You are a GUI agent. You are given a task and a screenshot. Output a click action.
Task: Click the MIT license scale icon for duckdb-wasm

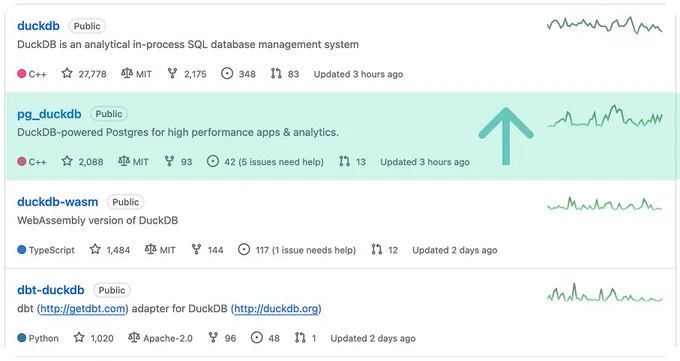(x=150, y=249)
